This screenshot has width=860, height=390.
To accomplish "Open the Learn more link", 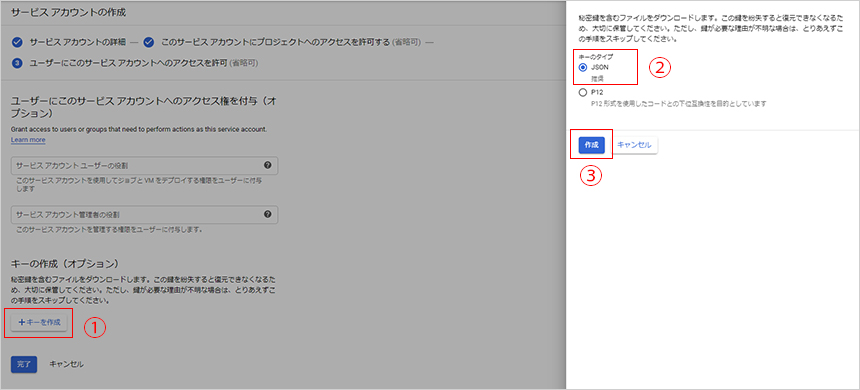I will pyautogui.click(x=28, y=140).
